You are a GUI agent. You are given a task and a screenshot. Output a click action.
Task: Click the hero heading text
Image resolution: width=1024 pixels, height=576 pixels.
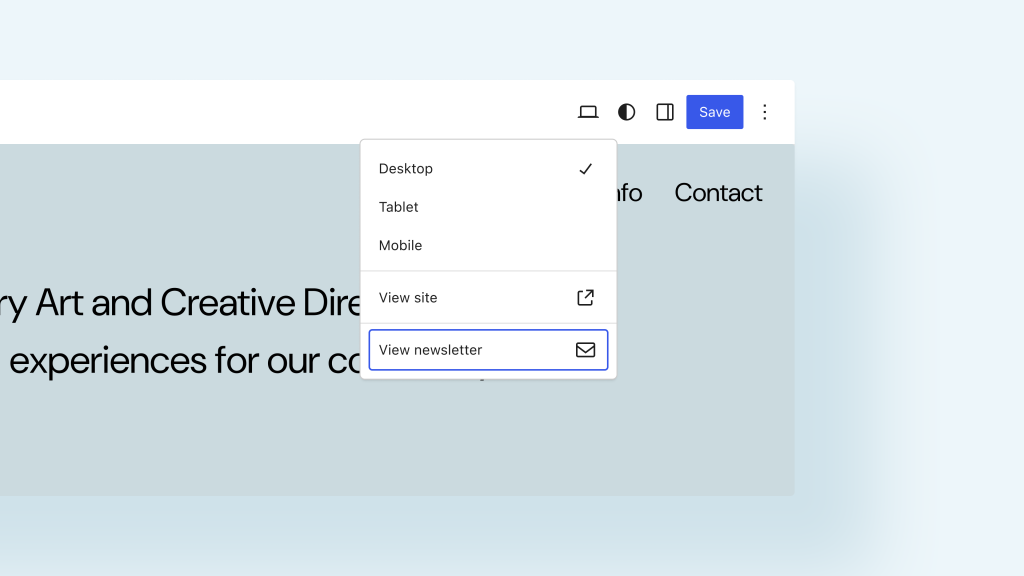pyautogui.click(x=180, y=302)
